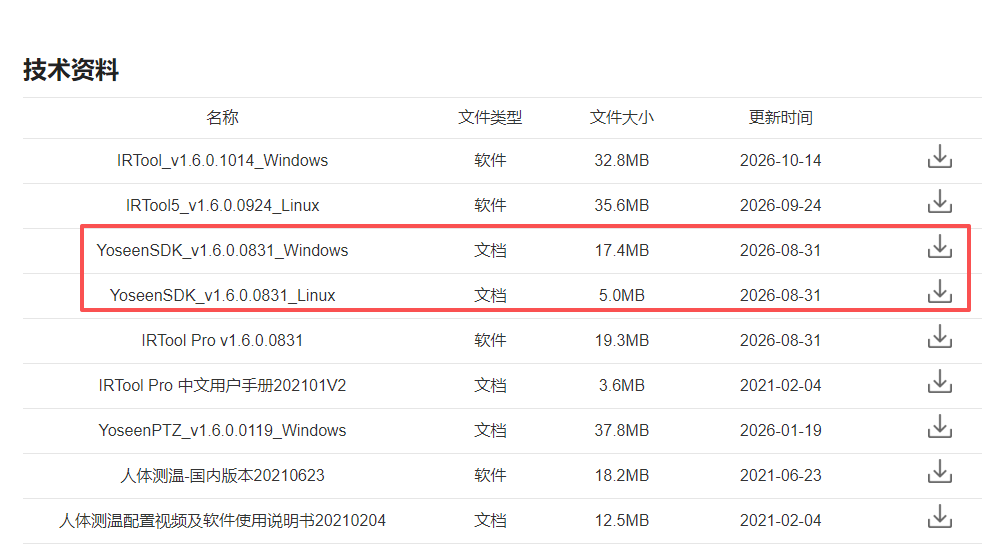982x550 pixels.
Task: Download IRTool Pro v1.6.0.0831 via icon
Action: pyautogui.click(x=939, y=337)
